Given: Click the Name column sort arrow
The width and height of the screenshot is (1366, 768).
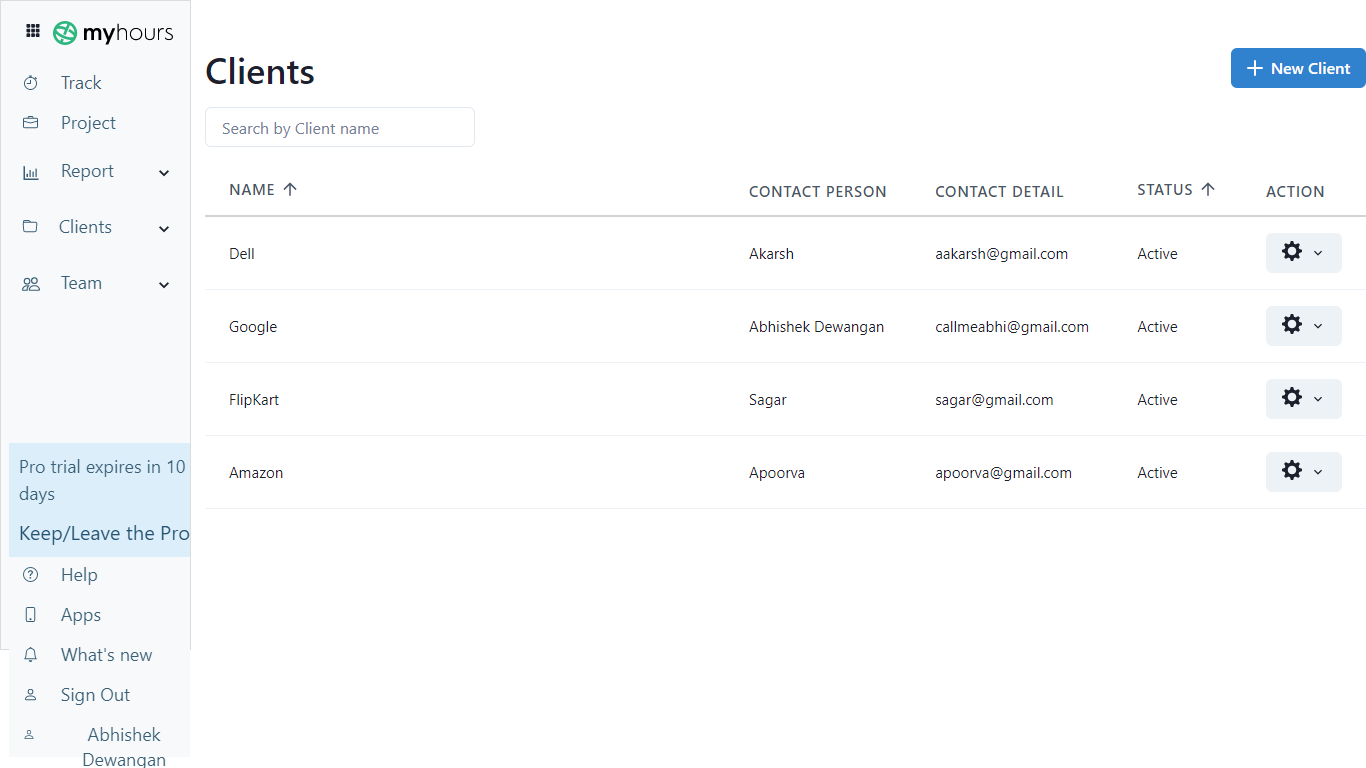Looking at the screenshot, I should 290,189.
